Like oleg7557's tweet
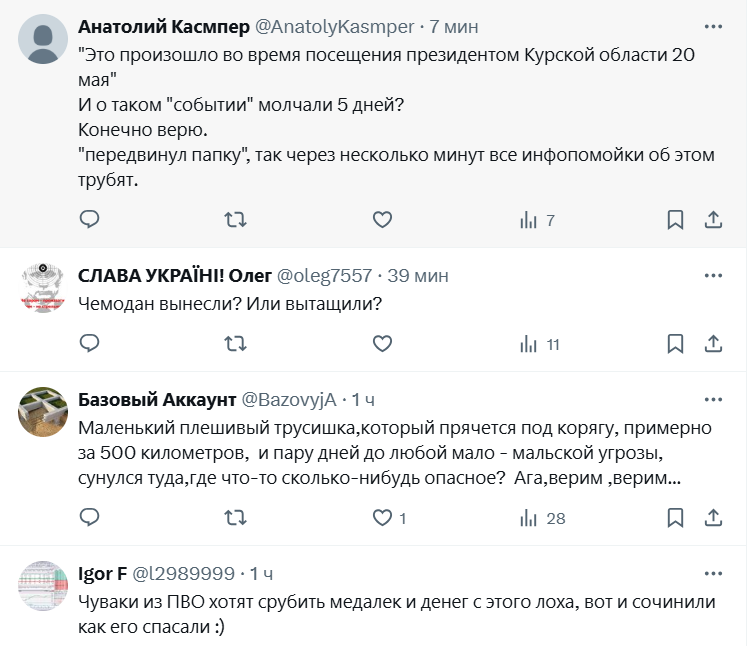The width and height of the screenshot is (748, 646). 381,344
